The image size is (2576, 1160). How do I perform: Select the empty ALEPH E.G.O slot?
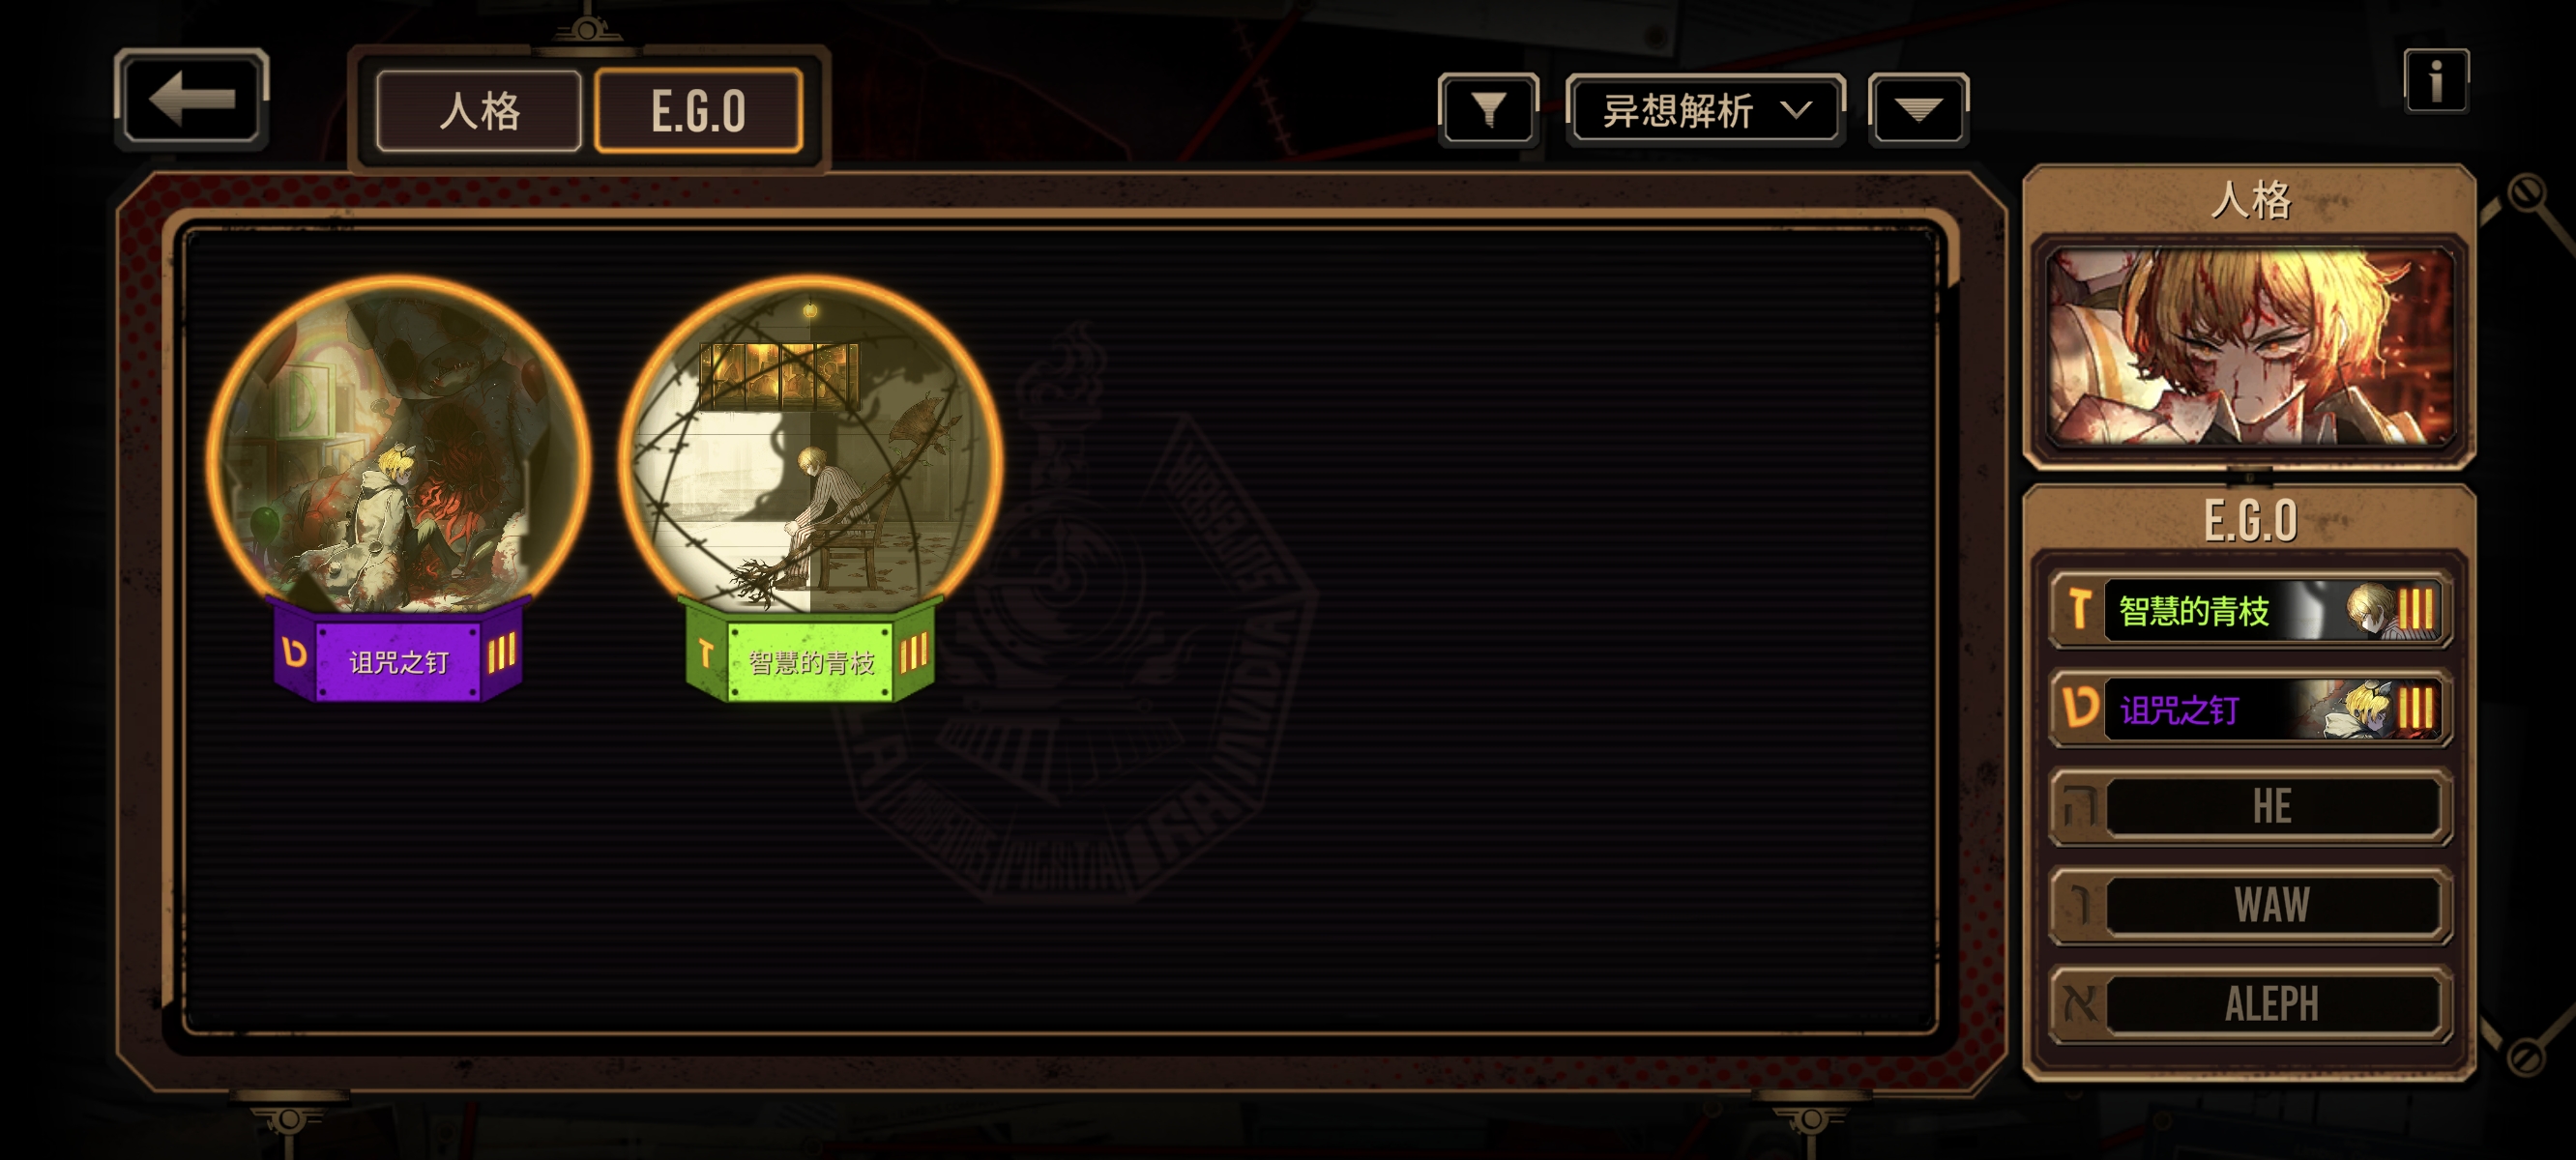point(2249,1004)
